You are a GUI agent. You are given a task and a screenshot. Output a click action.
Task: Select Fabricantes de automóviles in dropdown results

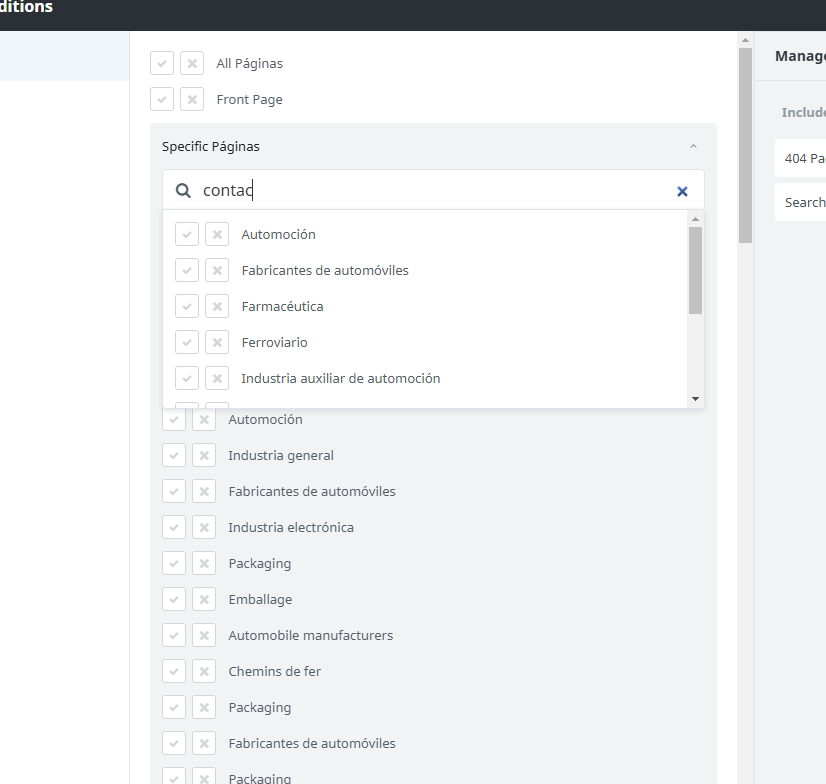[325, 270]
